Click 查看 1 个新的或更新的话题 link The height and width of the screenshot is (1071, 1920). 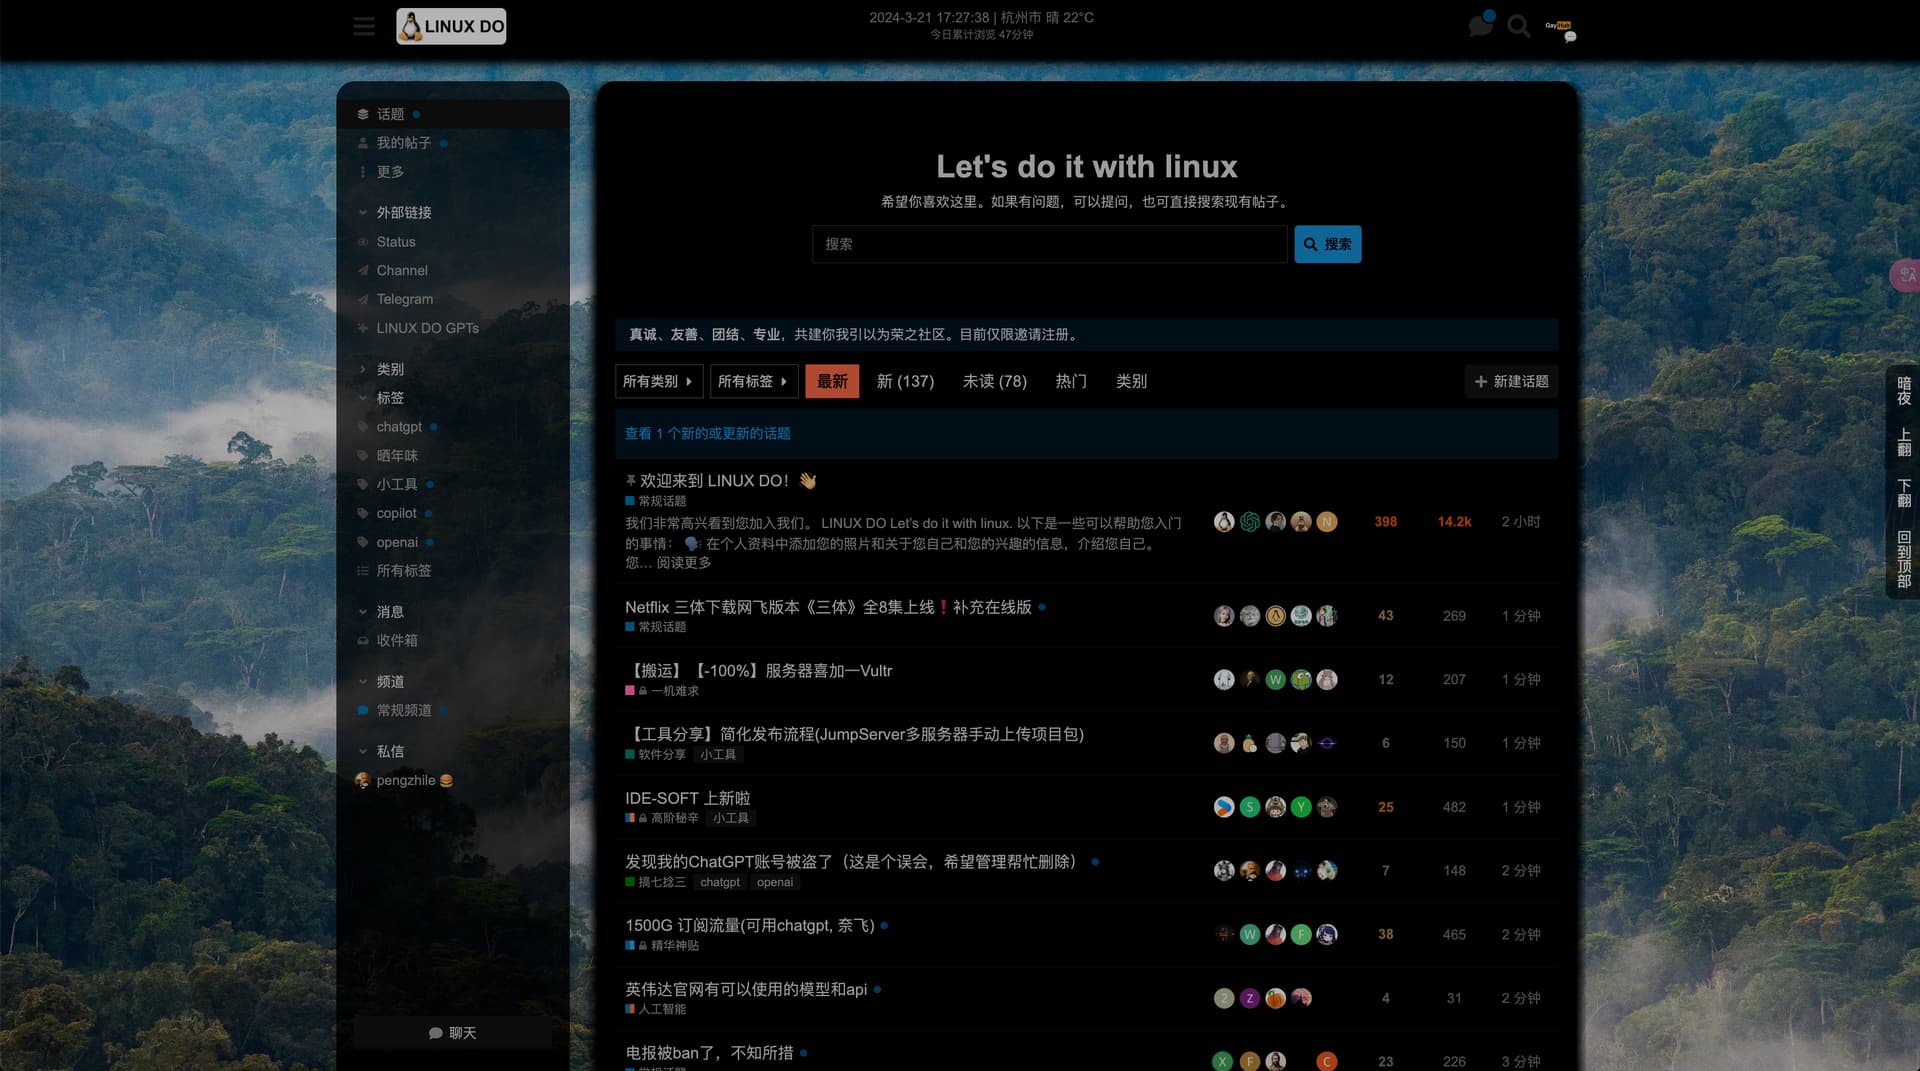point(708,434)
